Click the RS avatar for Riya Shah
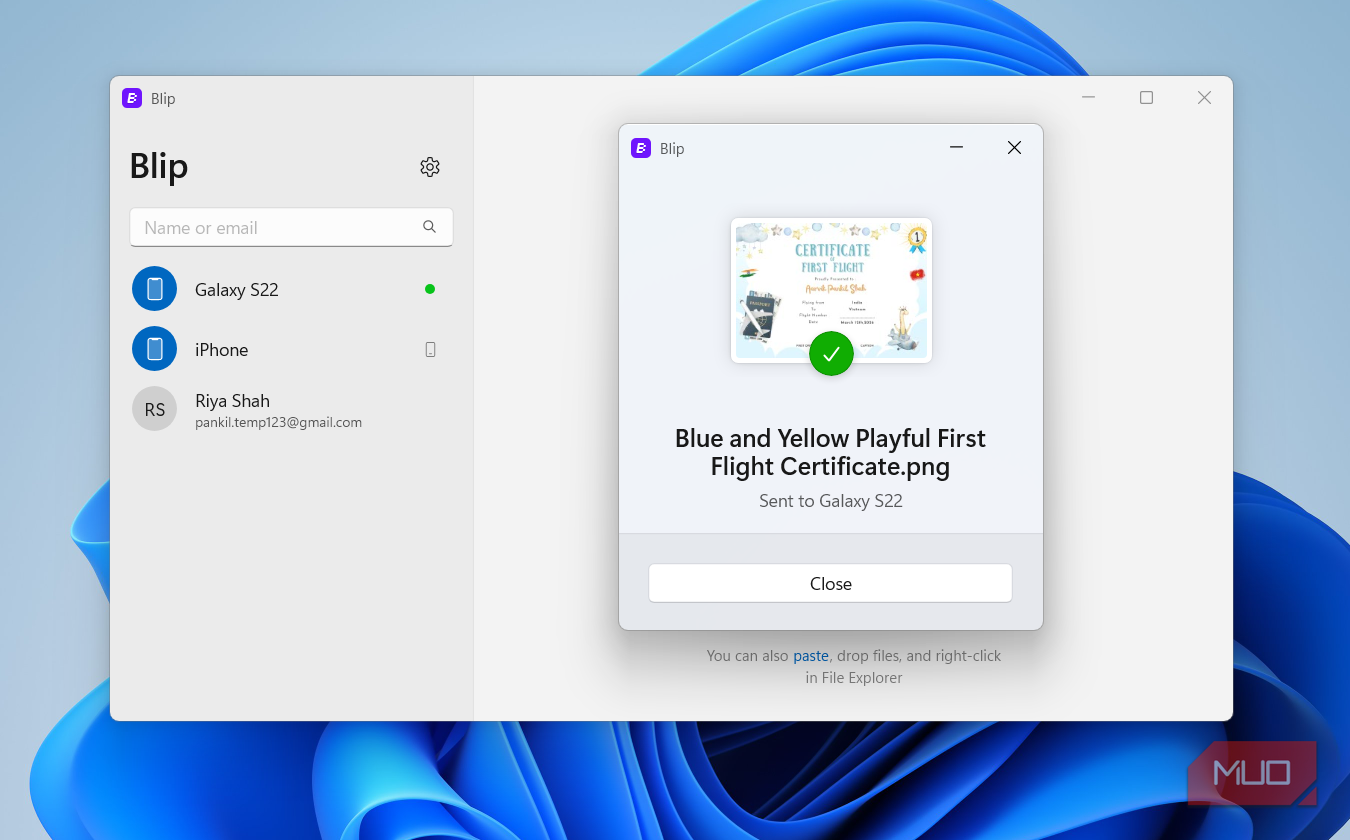The width and height of the screenshot is (1350, 840). [154, 409]
